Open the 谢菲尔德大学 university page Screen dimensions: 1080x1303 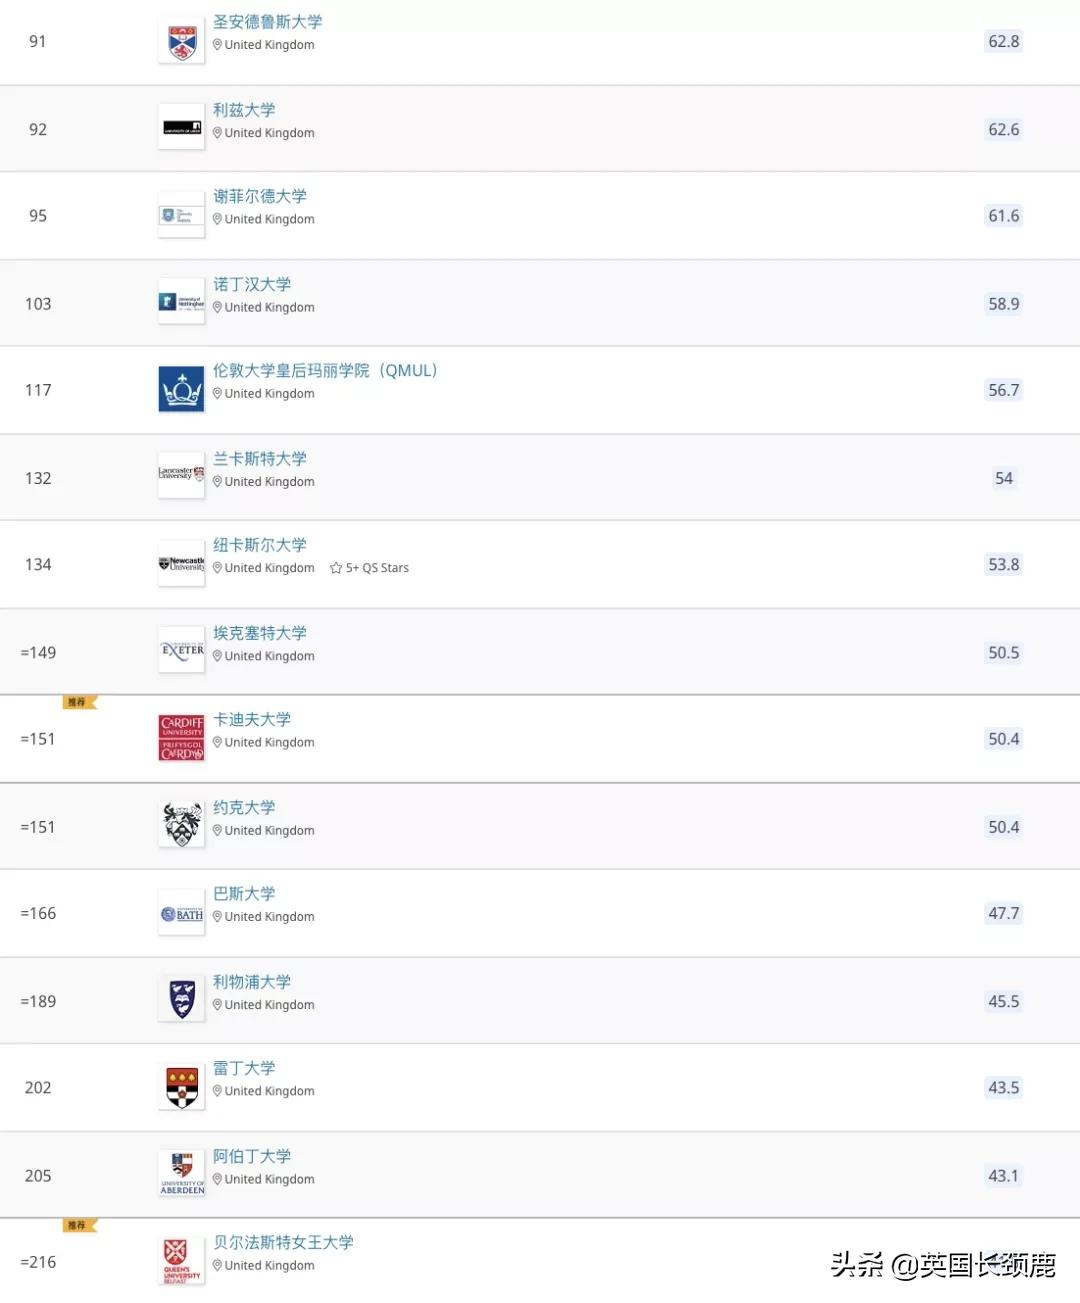tap(261, 196)
